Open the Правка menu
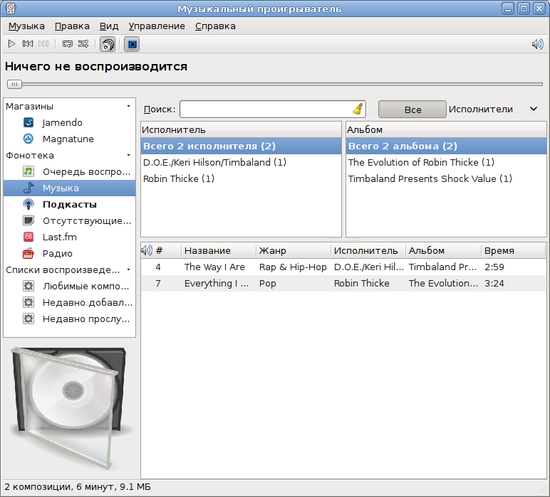 [72, 26]
